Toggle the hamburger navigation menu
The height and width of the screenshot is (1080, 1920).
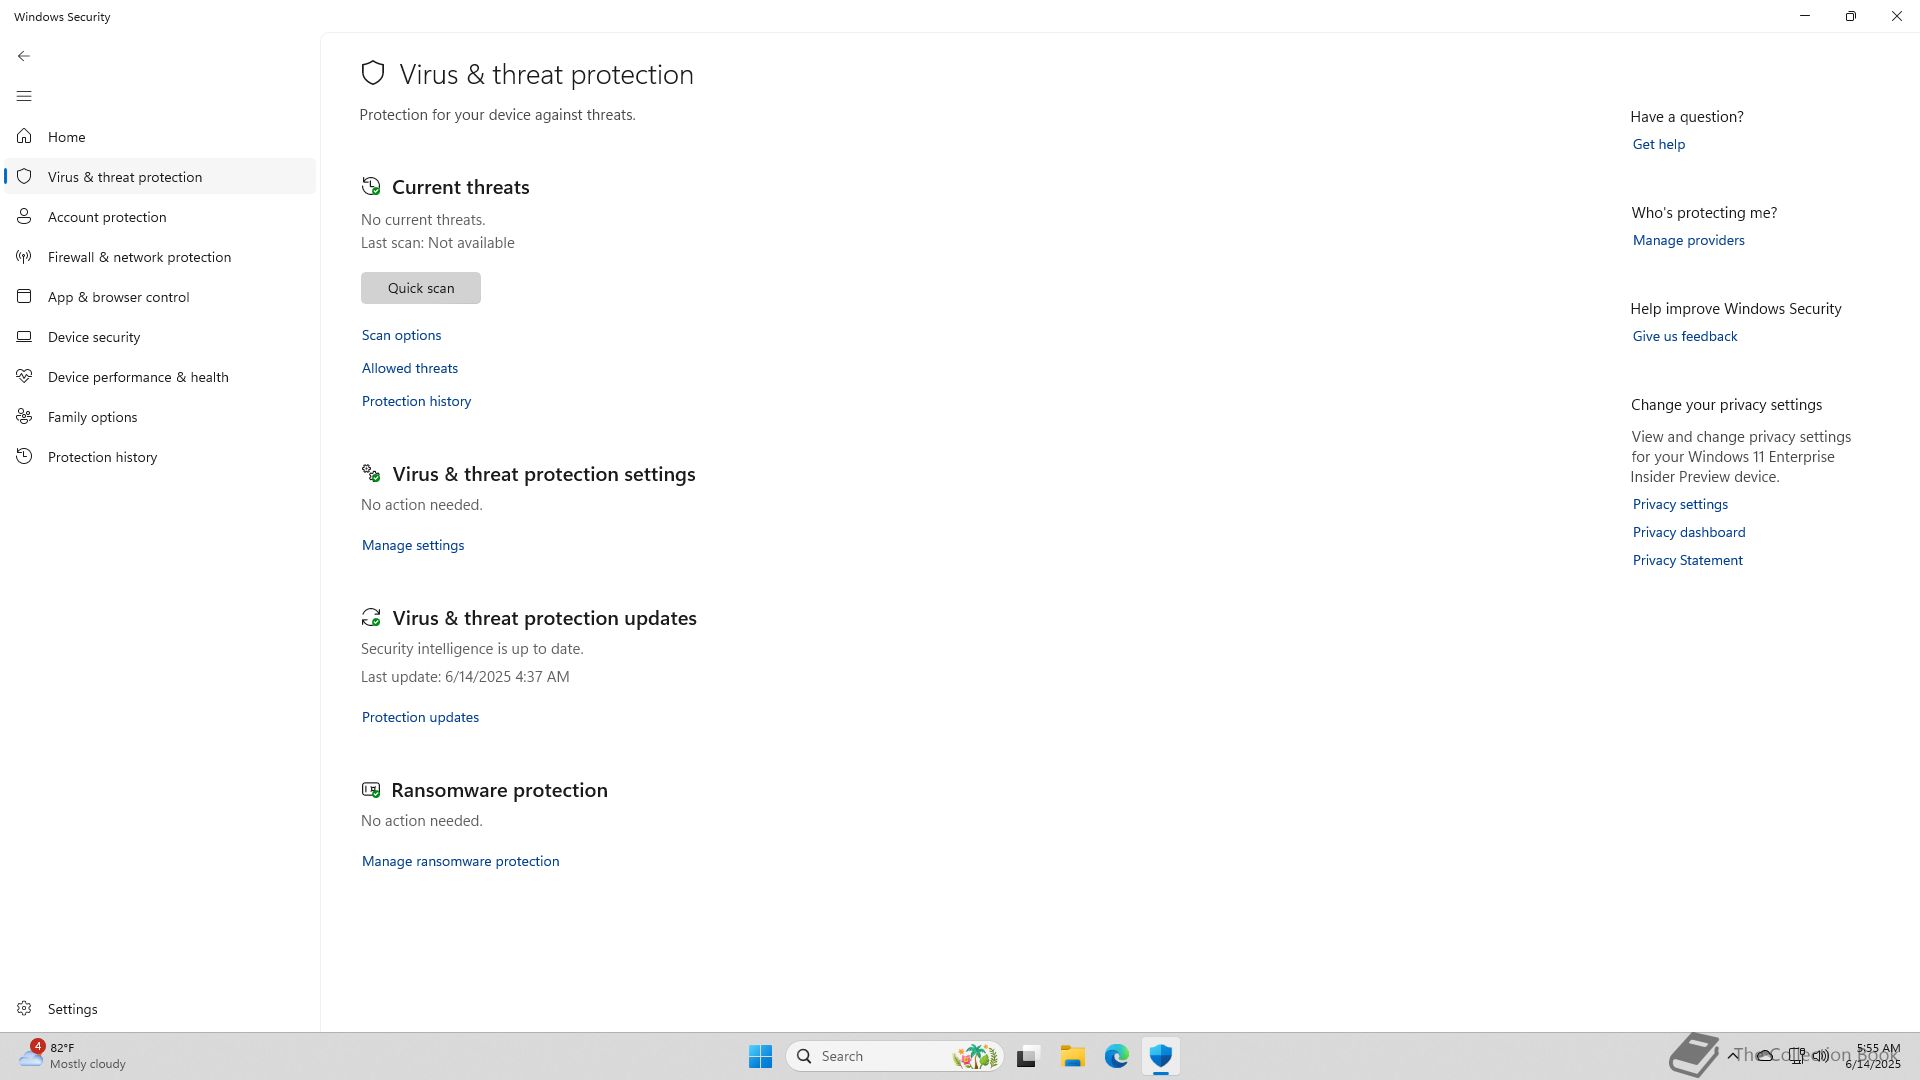[24, 96]
